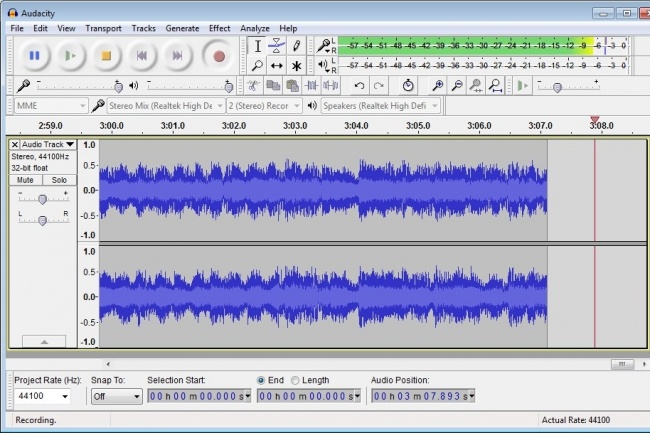Open the Snap To Off dropdown
The height and width of the screenshot is (433, 650).
[117, 396]
